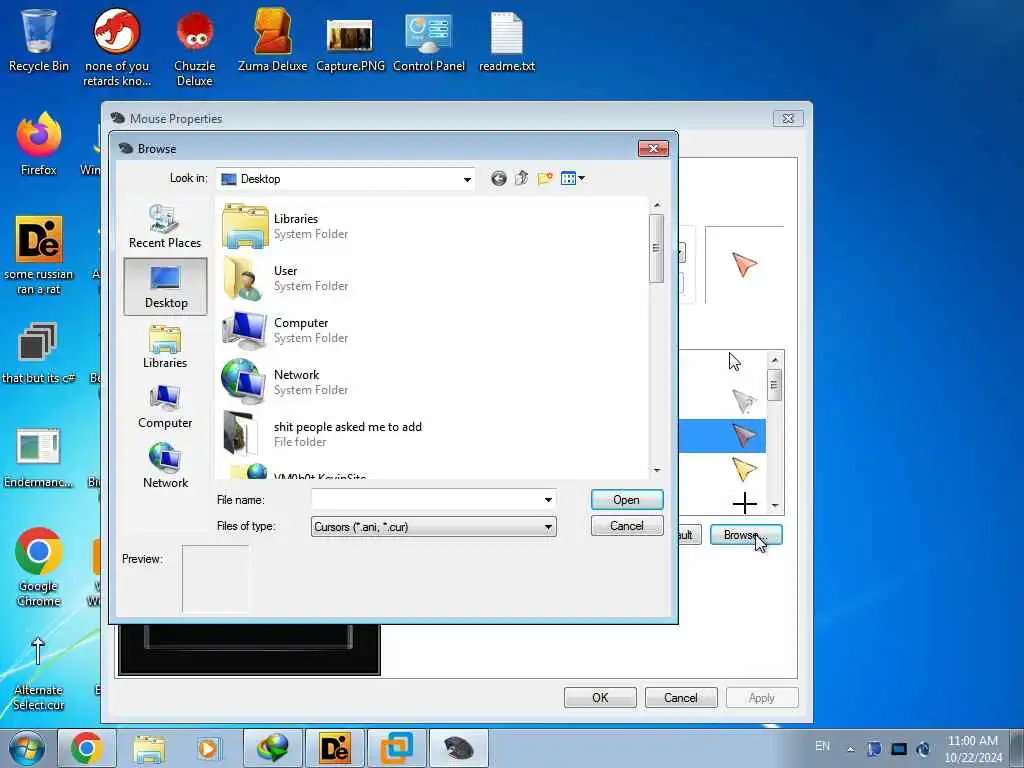The image size is (1024, 768).
Task: Cancel the Browse dialog
Action: 627,526
